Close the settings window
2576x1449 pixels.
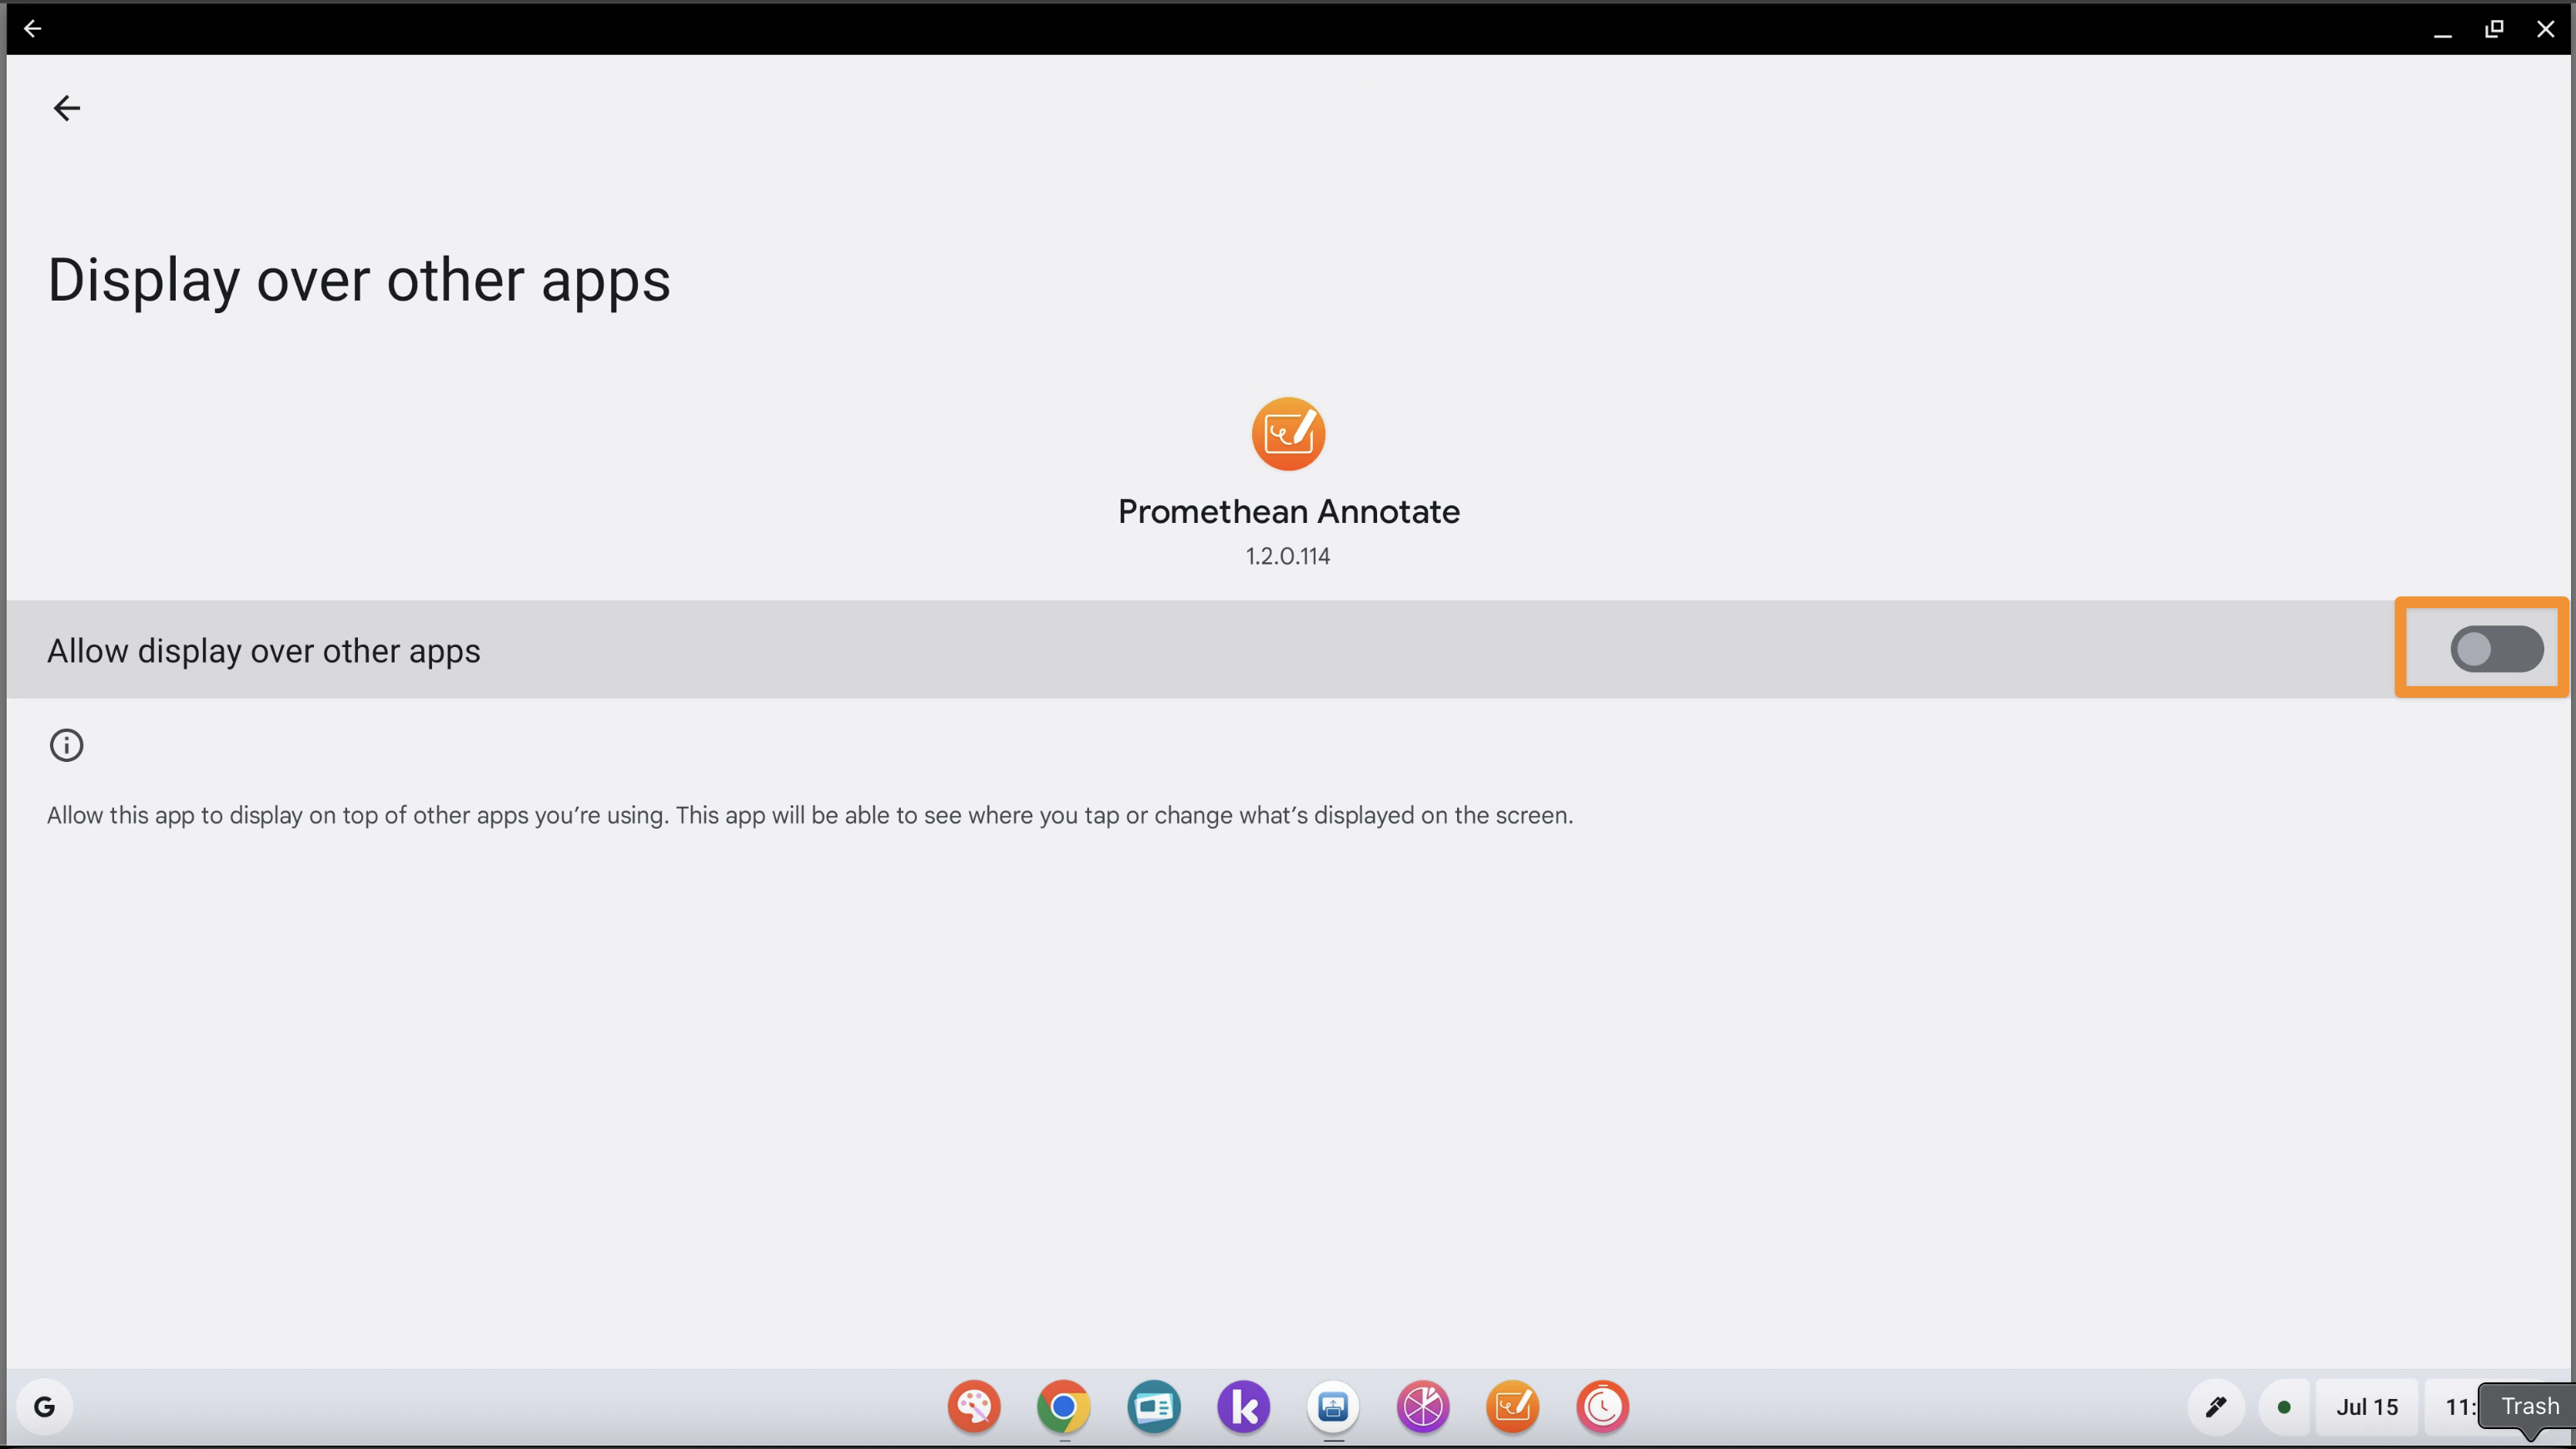point(2545,29)
